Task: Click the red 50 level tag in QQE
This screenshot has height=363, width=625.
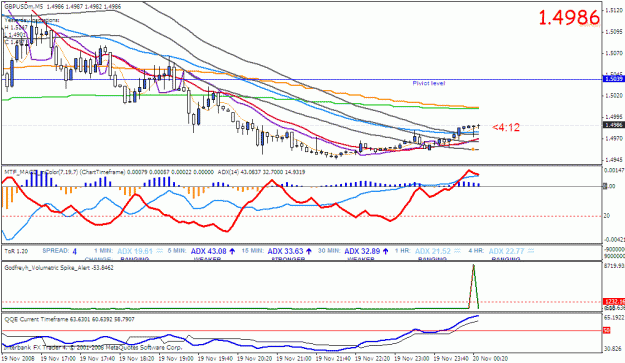Action: coord(607,330)
